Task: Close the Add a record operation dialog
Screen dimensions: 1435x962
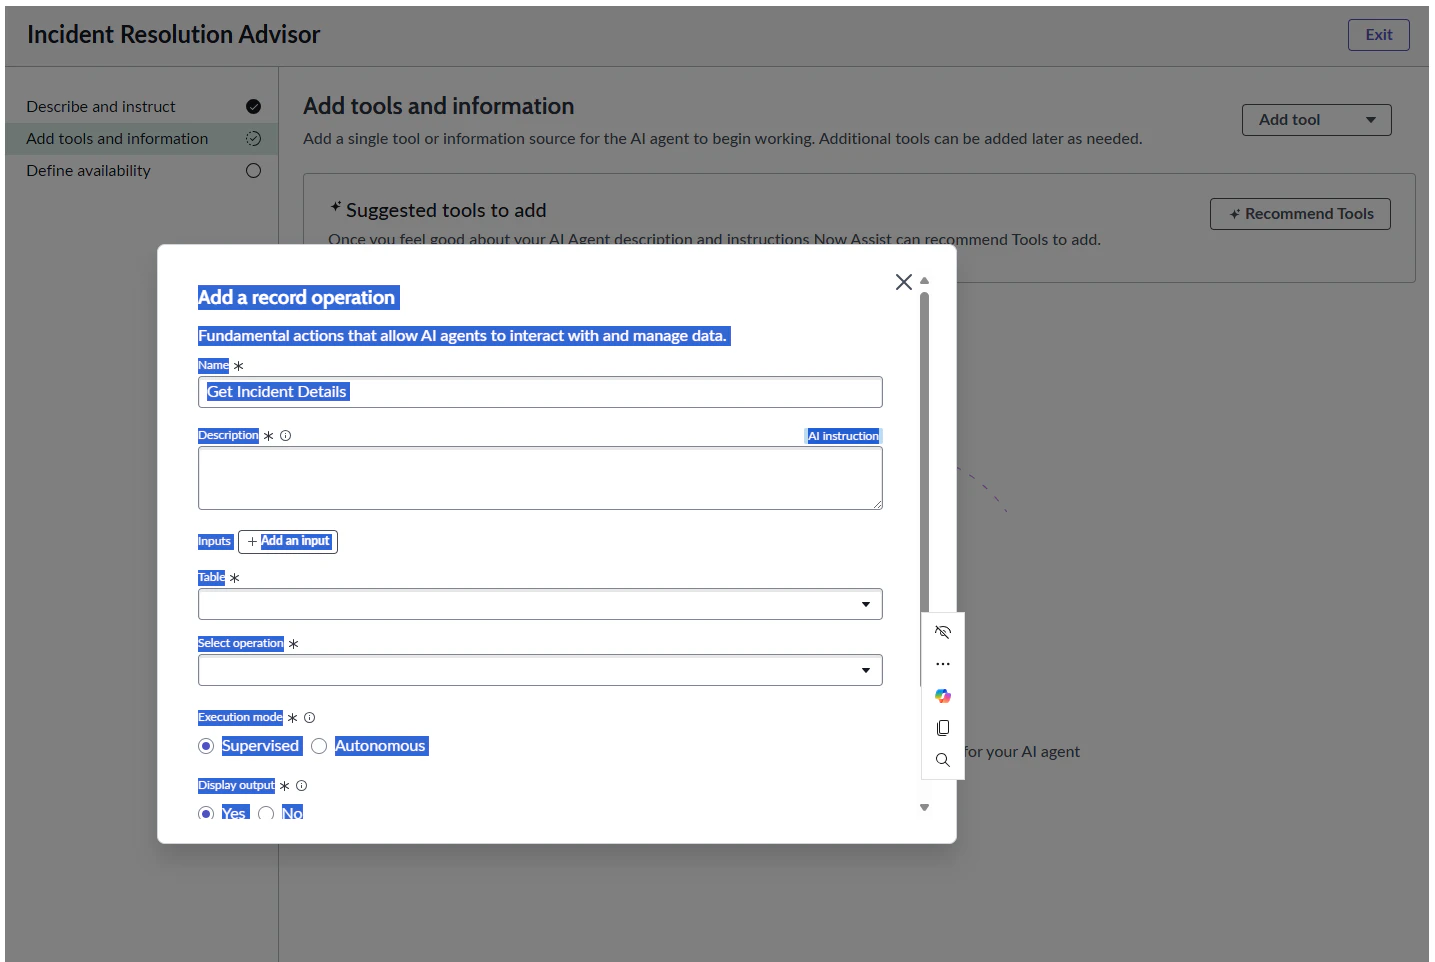Action: click(904, 282)
